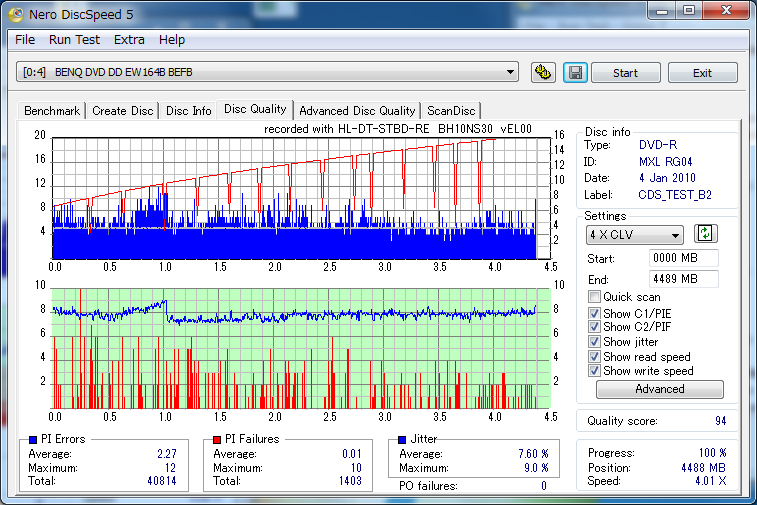Image resolution: width=757 pixels, height=505 pixels.
Task: Click the save floppy disk icon
Action: point(574,73)
